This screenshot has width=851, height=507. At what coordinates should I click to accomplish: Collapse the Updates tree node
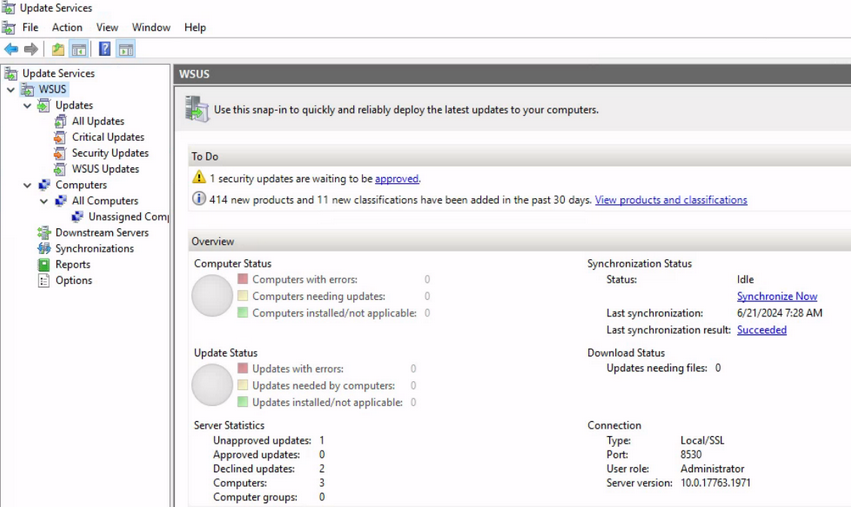[27, 105]
